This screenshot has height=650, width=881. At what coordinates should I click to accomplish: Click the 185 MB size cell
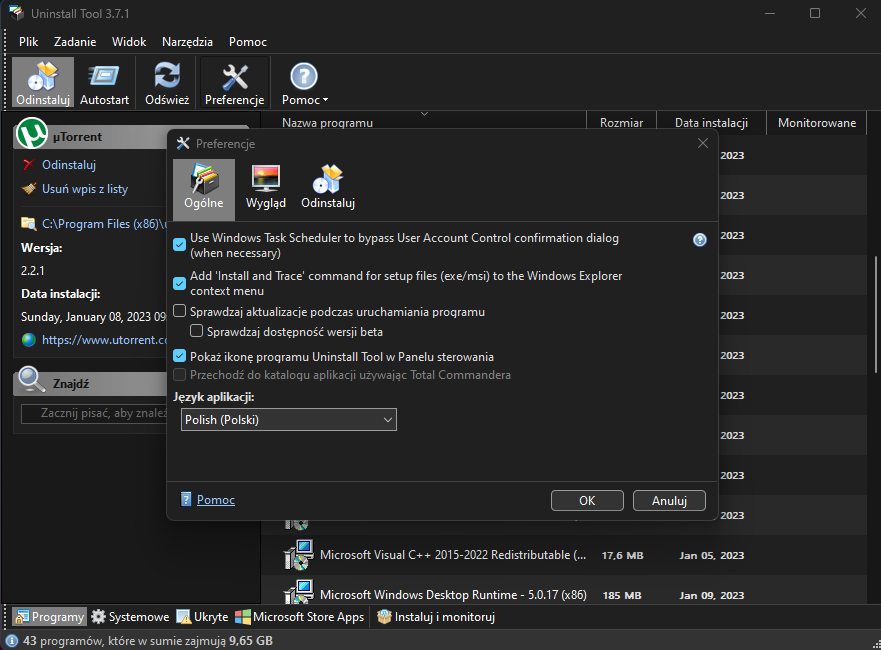click(622, 595)
